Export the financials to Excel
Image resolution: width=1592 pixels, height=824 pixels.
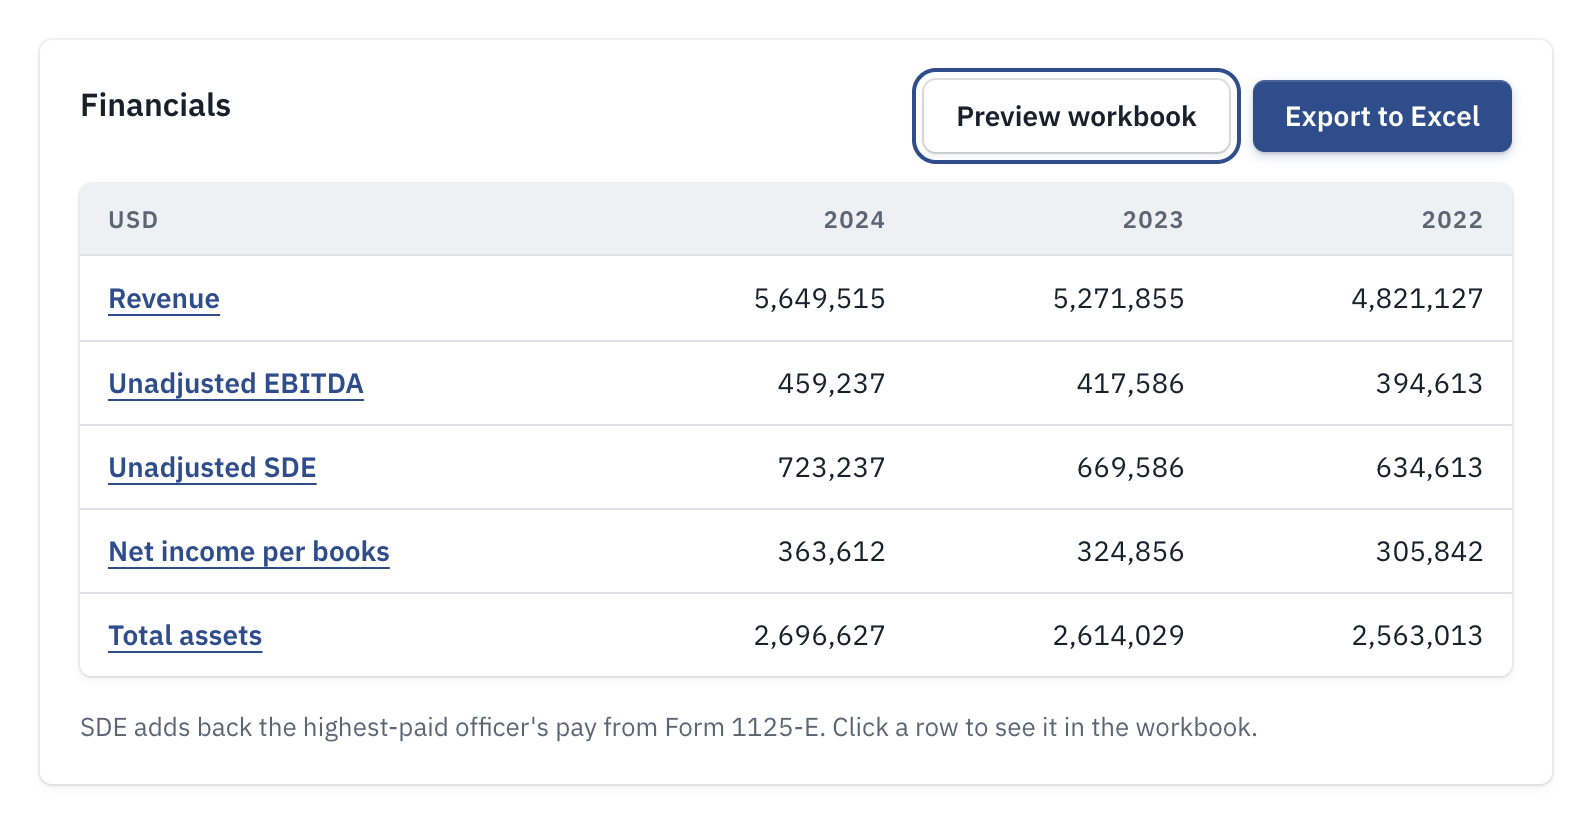(x=1382, y=116)
